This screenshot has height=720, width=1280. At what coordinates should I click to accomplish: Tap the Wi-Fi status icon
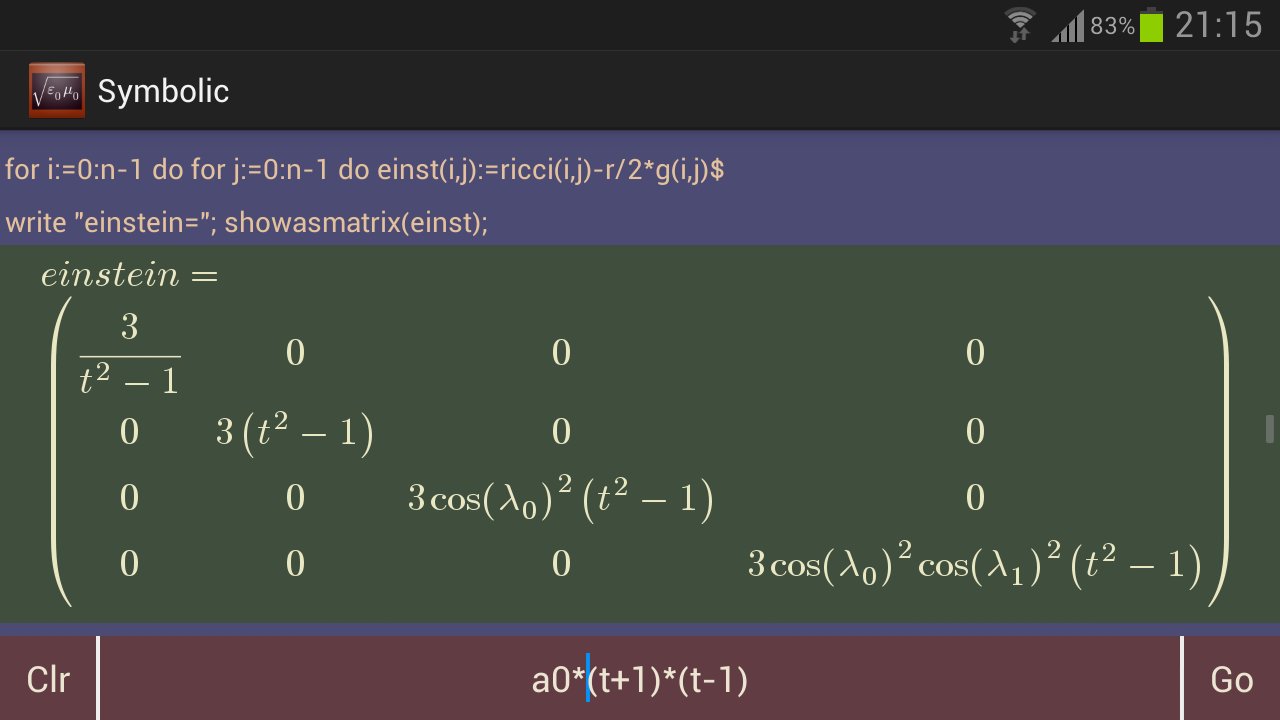pyautogui.click(x=1021, y=25)
